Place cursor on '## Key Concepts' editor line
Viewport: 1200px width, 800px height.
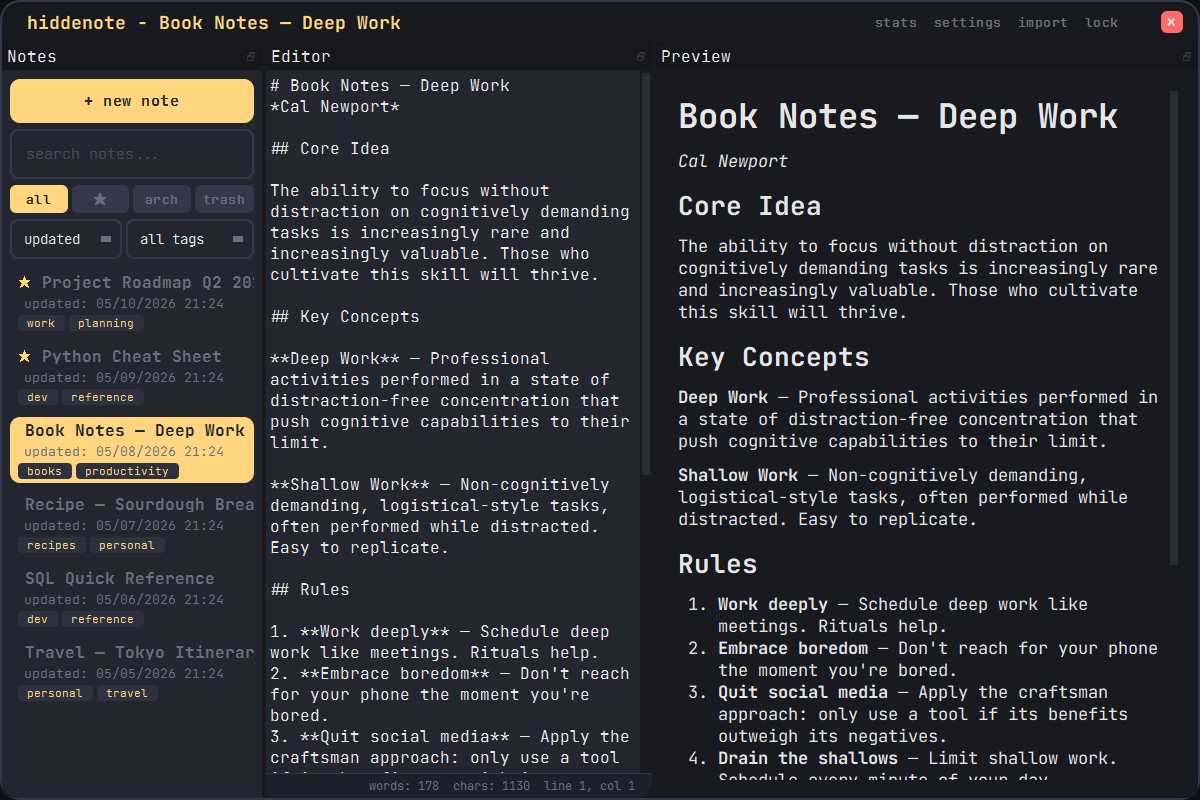click(x=345, y=317)
